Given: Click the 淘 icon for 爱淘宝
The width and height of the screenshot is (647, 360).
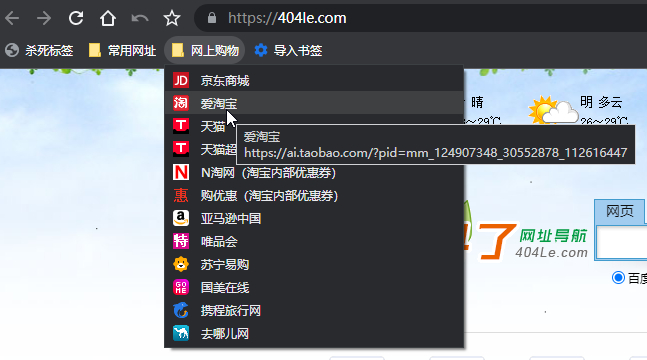Looking at the screenshot, I should pos(181,103).
